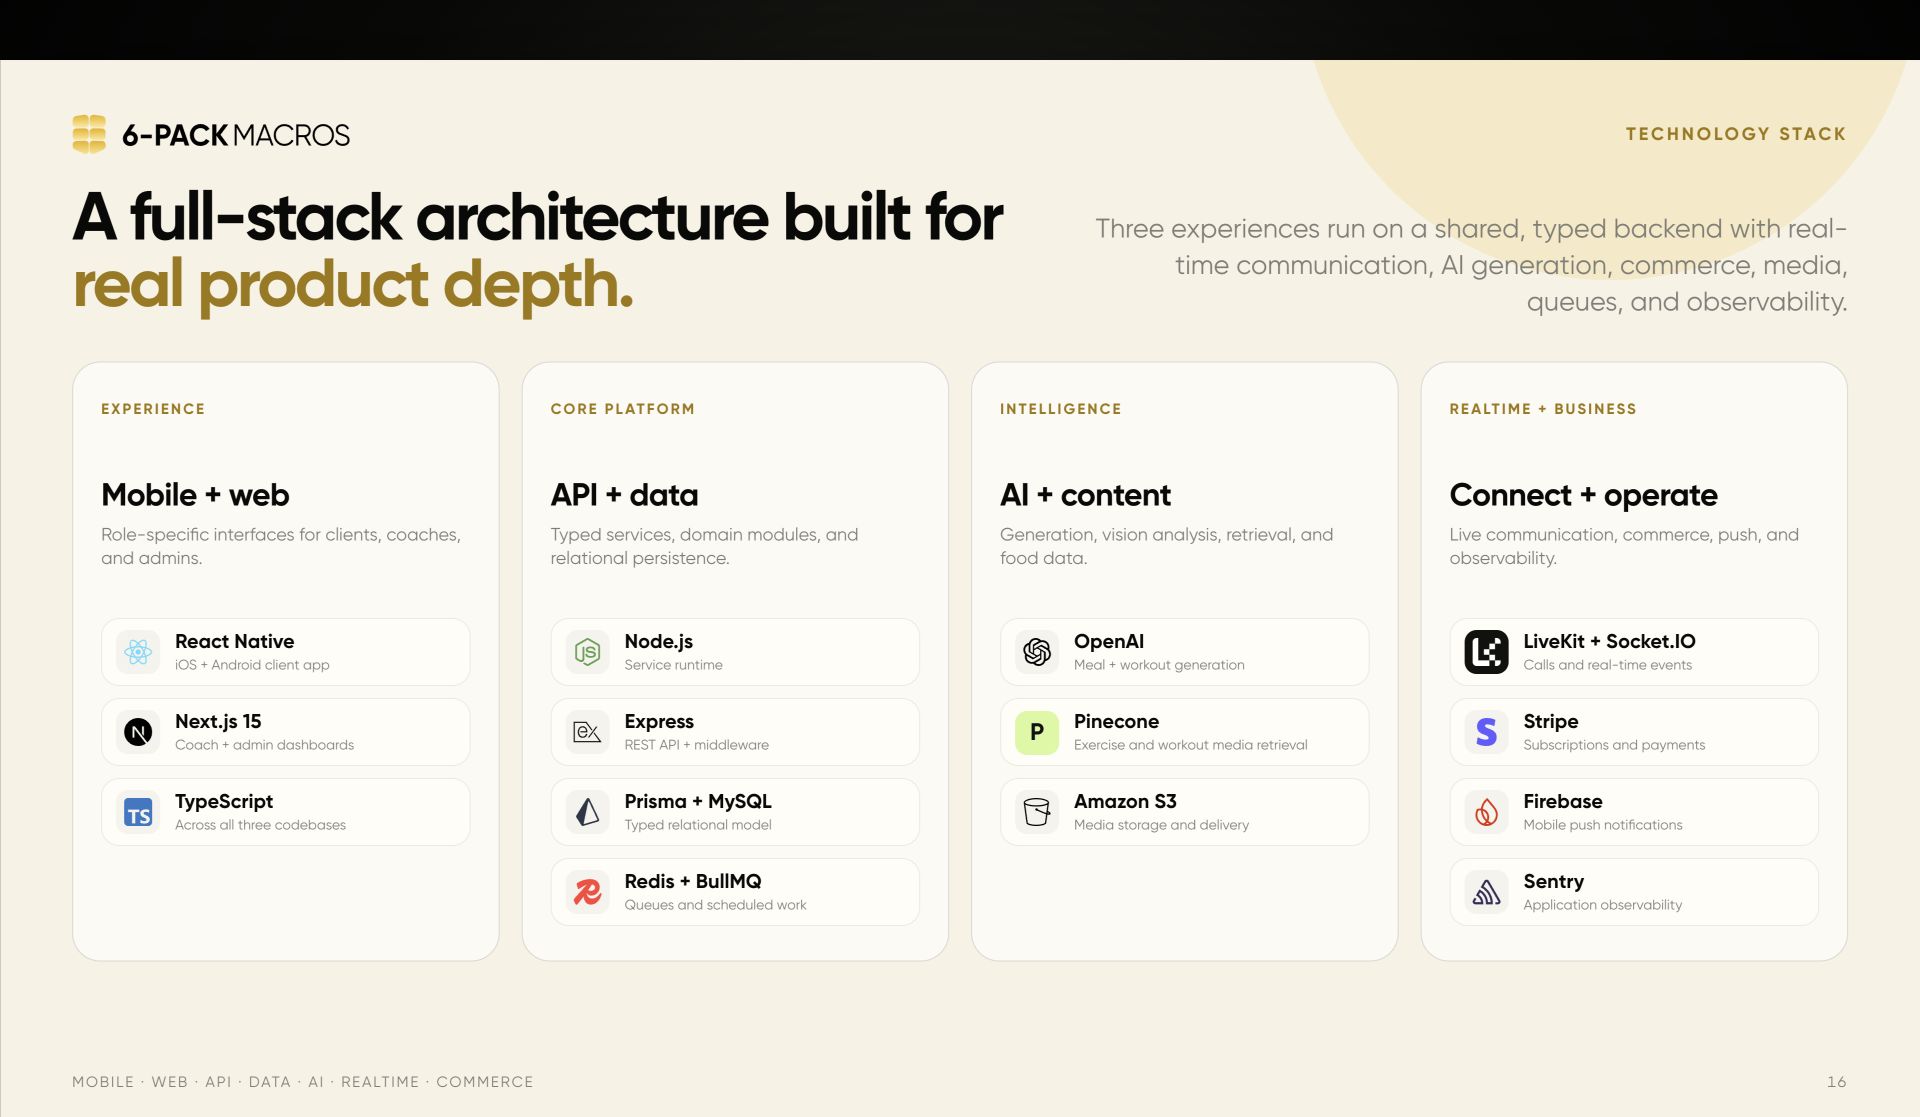Image resolution: width=1920 pixels, height=1117 pixels.
Task: Click the Express icon
Action: click(x=587, y=732)
